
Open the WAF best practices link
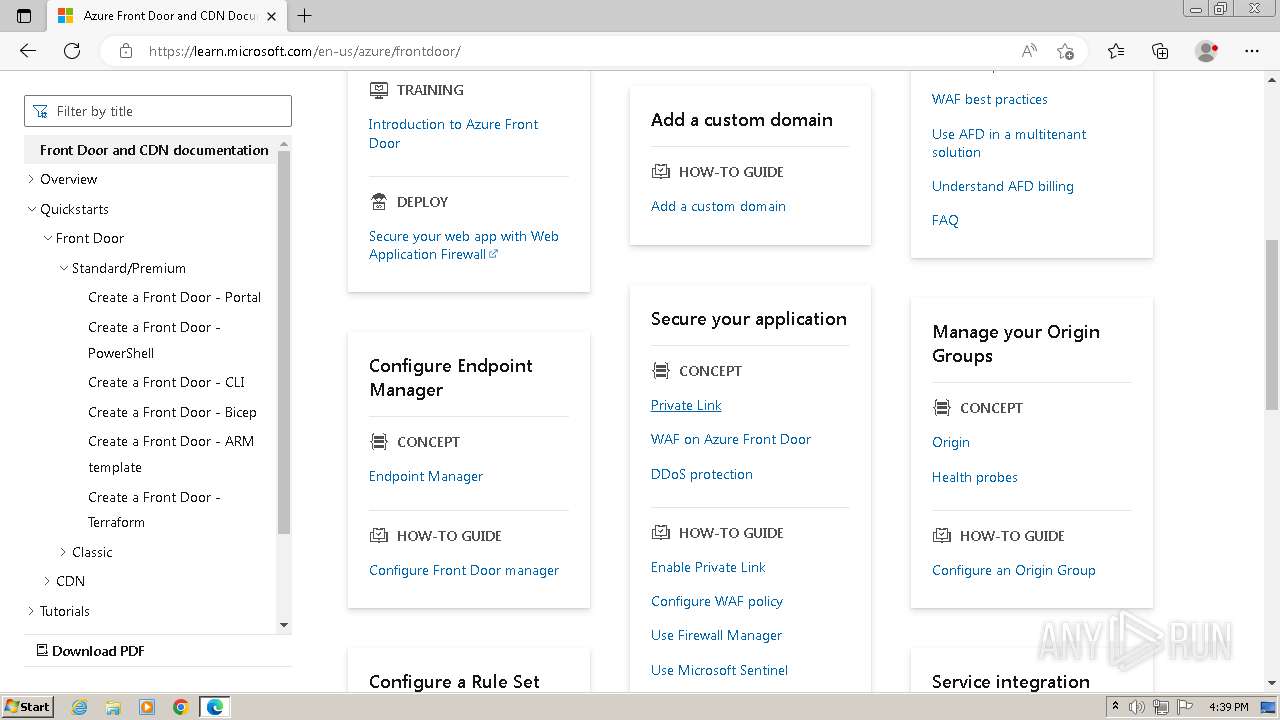click(x=990, y=99)
